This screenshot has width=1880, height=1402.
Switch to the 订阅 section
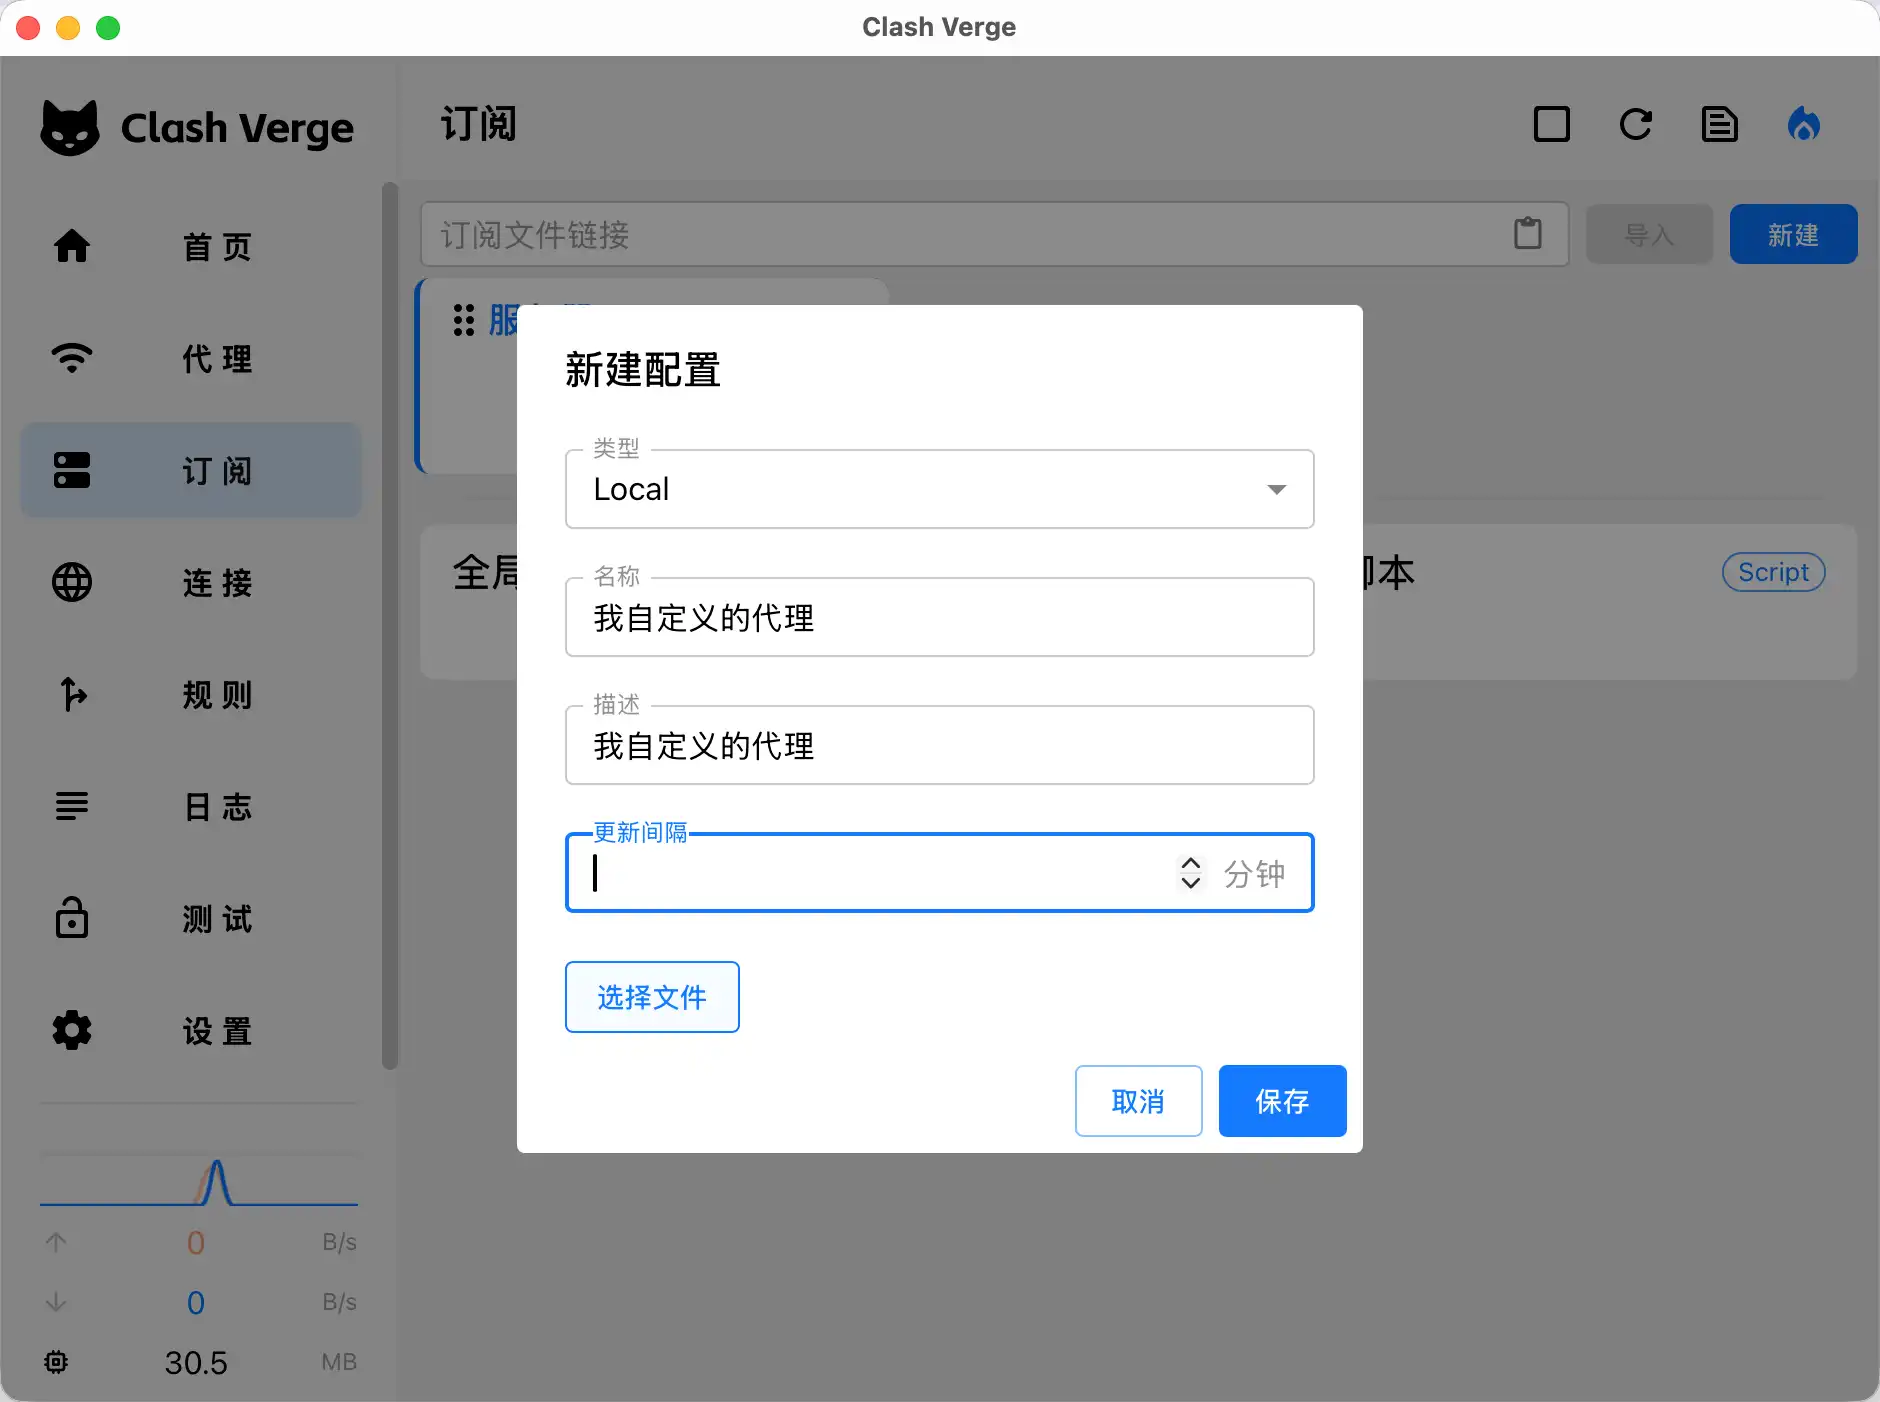[197, 471]
